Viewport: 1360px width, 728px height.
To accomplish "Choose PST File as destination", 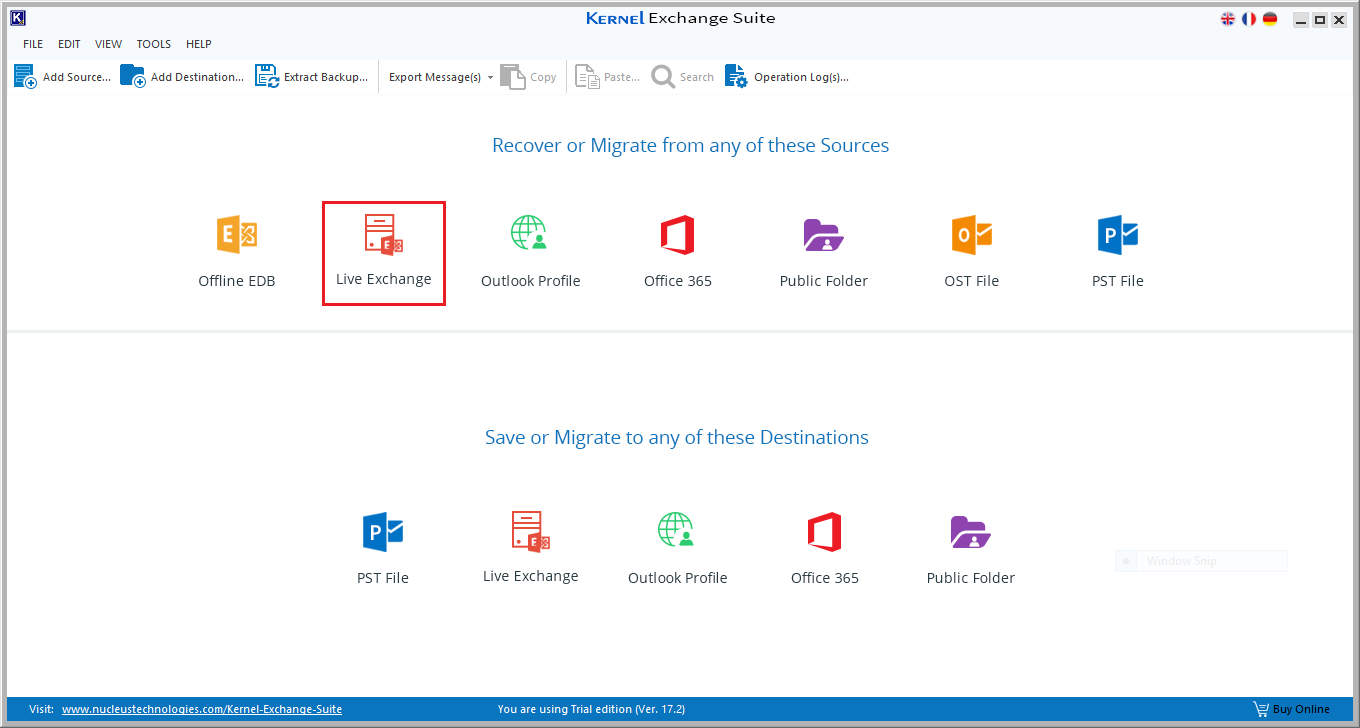I will (x=382, y=548).
